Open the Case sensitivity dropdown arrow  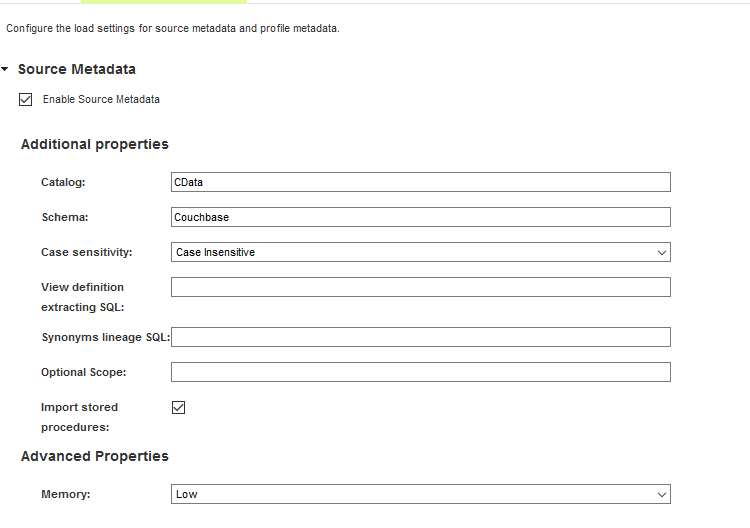tap(661, 253)
